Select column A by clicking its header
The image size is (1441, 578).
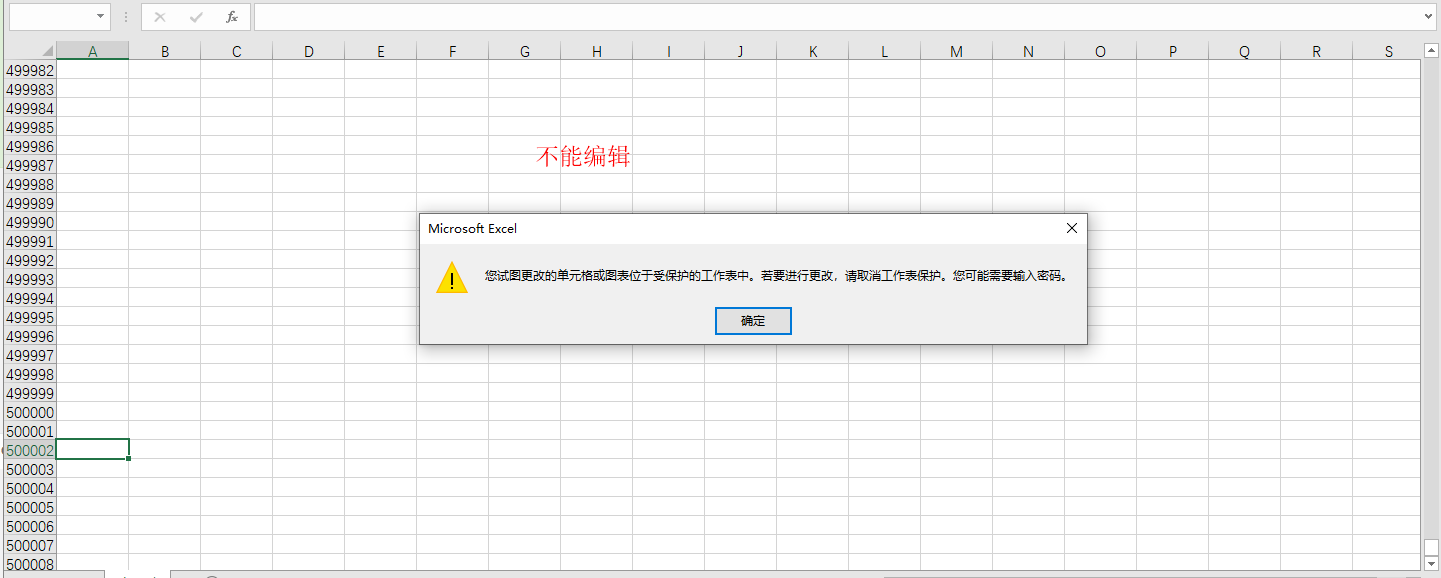[x=92, y=50]
